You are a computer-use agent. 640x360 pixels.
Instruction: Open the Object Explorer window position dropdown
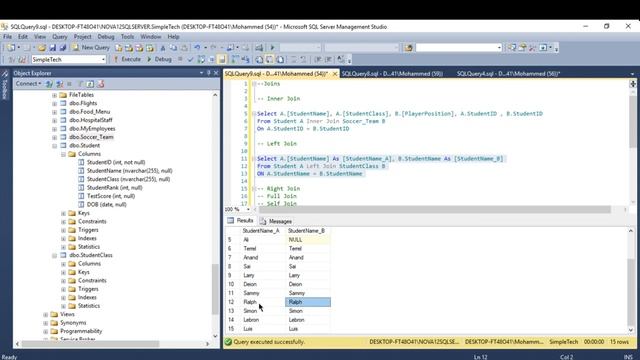tap(201, 73)
